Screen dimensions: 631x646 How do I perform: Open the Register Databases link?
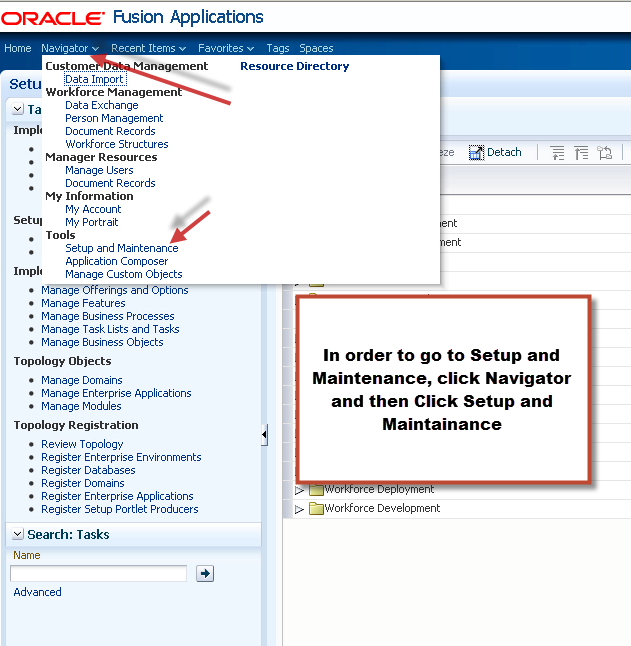click(x=89, y=470)
